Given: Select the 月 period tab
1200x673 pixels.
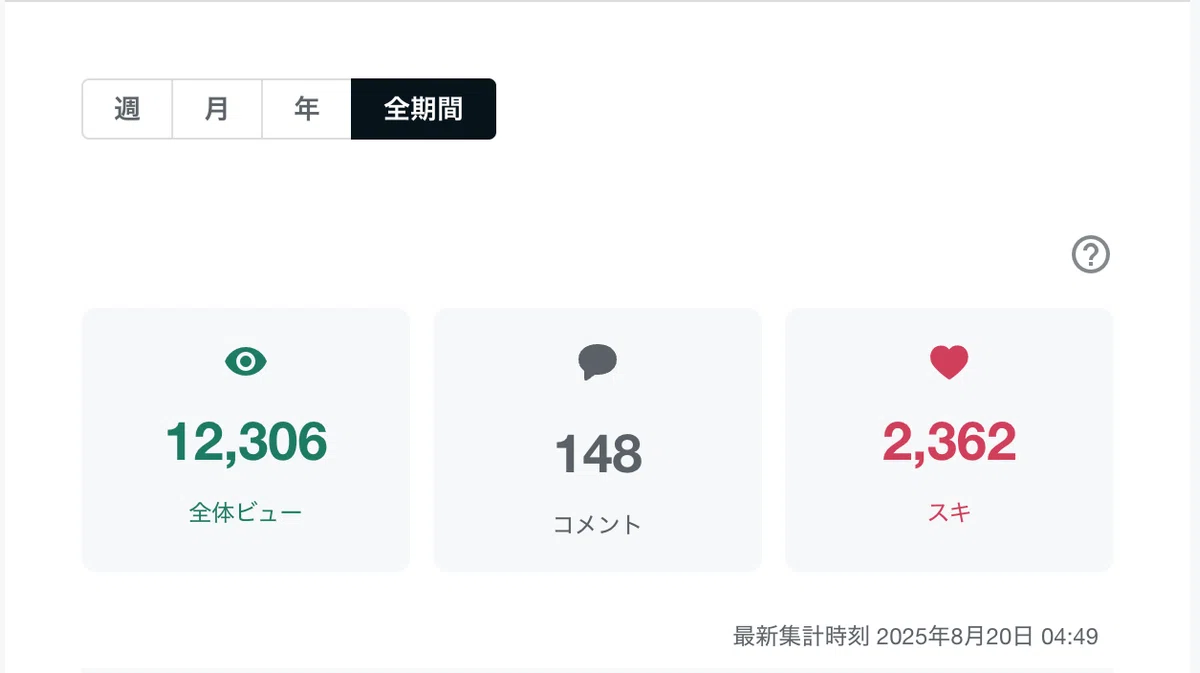Looking at the screenshot, I should tap(217, 109).
